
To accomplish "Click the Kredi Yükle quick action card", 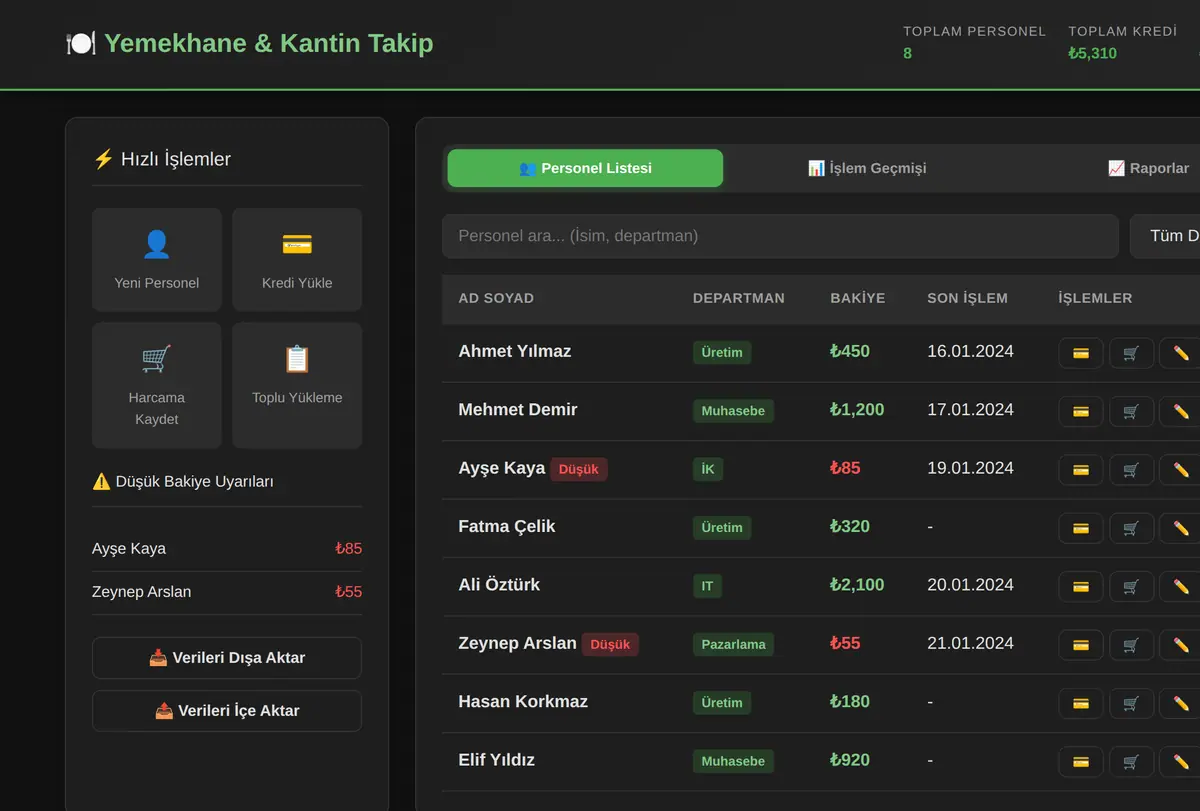I will pyautogui.click(x=297, y=260).
